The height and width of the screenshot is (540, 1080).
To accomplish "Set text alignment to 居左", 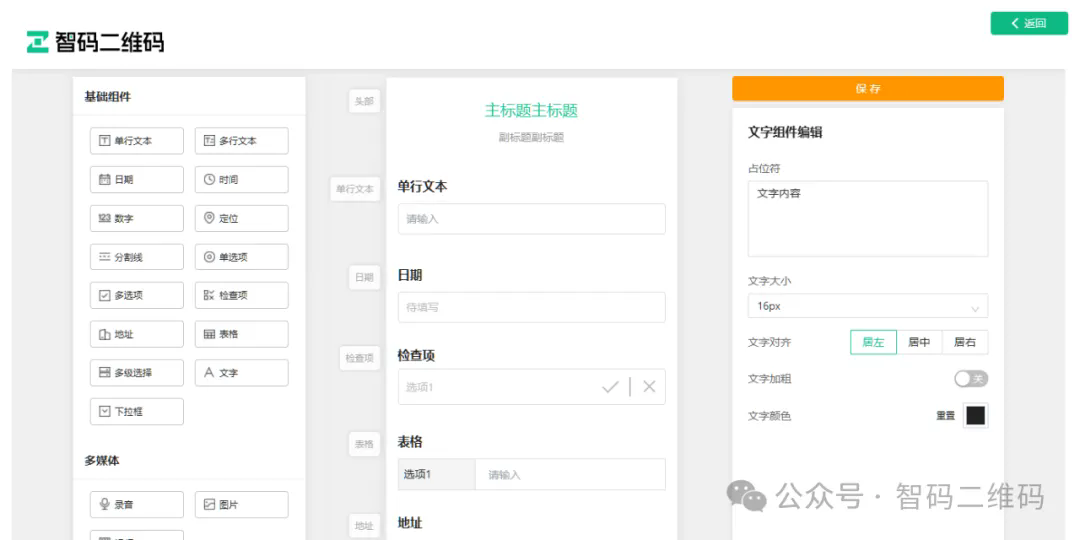I will click(873, 342).
